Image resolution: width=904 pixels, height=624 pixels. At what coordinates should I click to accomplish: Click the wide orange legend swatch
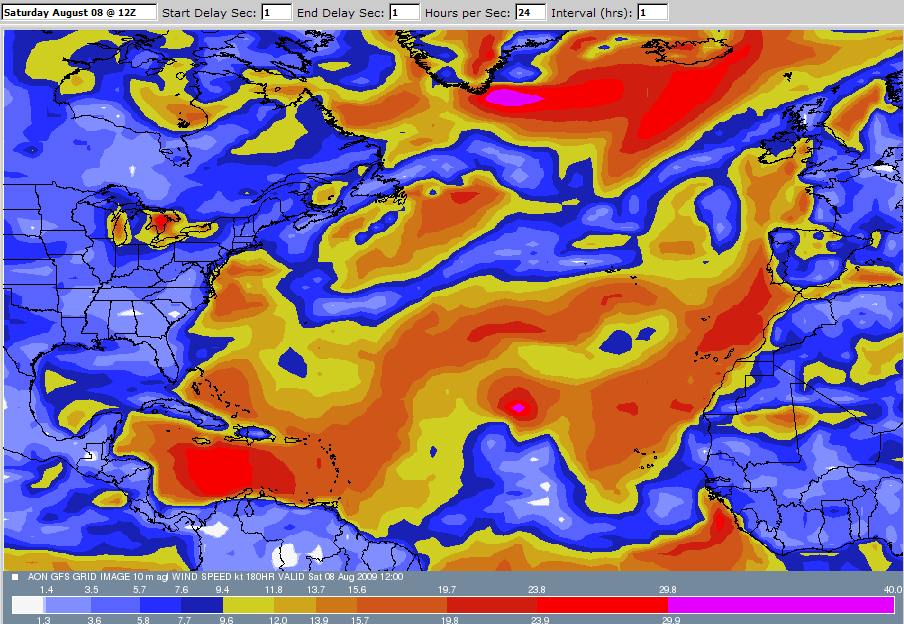[x=401, y=605]
